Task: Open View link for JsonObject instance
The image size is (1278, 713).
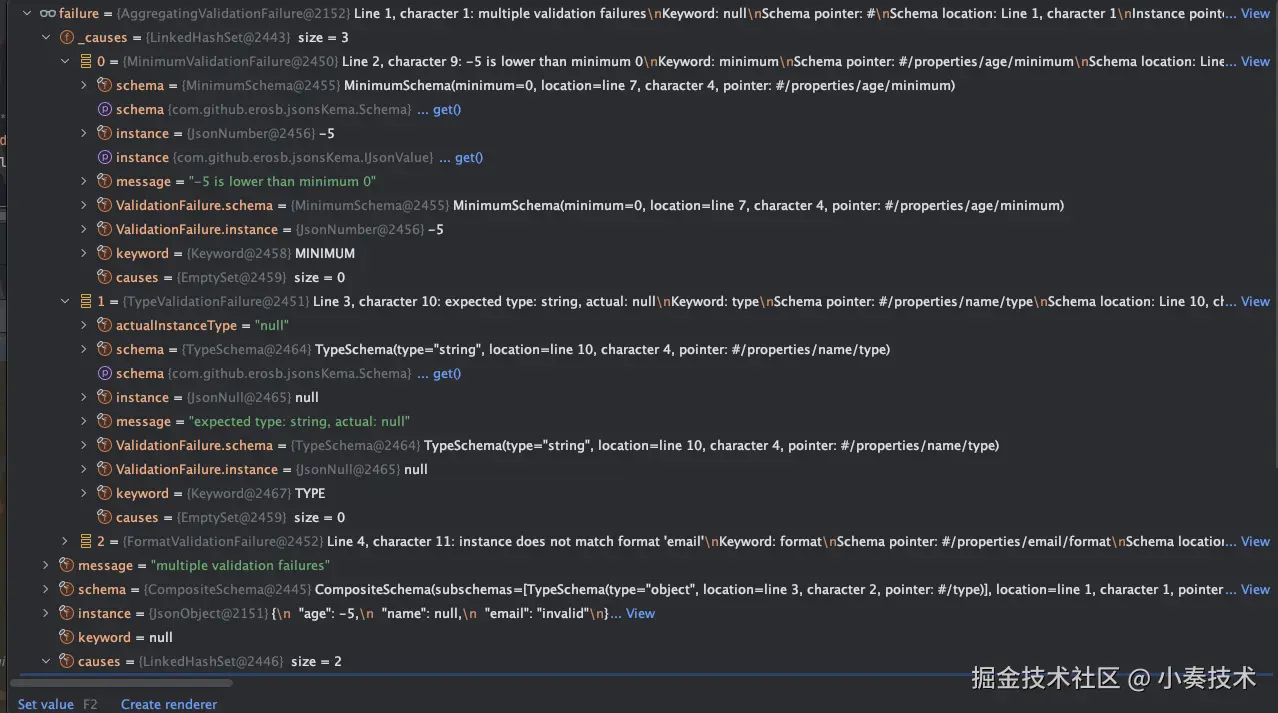Action: [640, 613]
